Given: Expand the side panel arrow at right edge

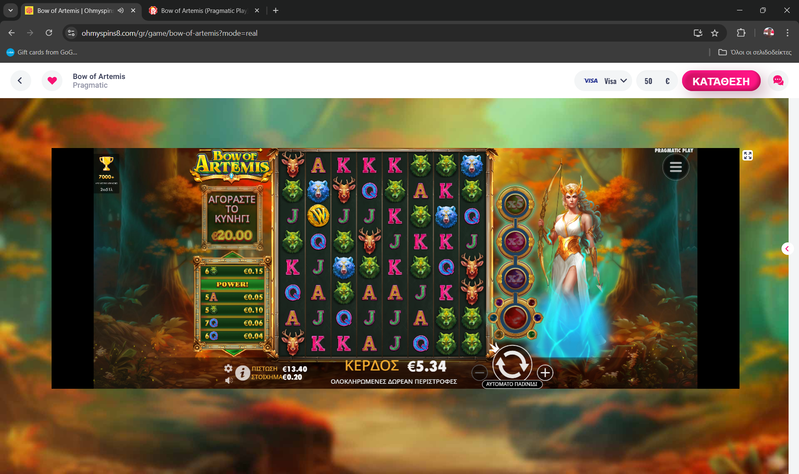Looking at the screenshot, I should click(787, 249).
